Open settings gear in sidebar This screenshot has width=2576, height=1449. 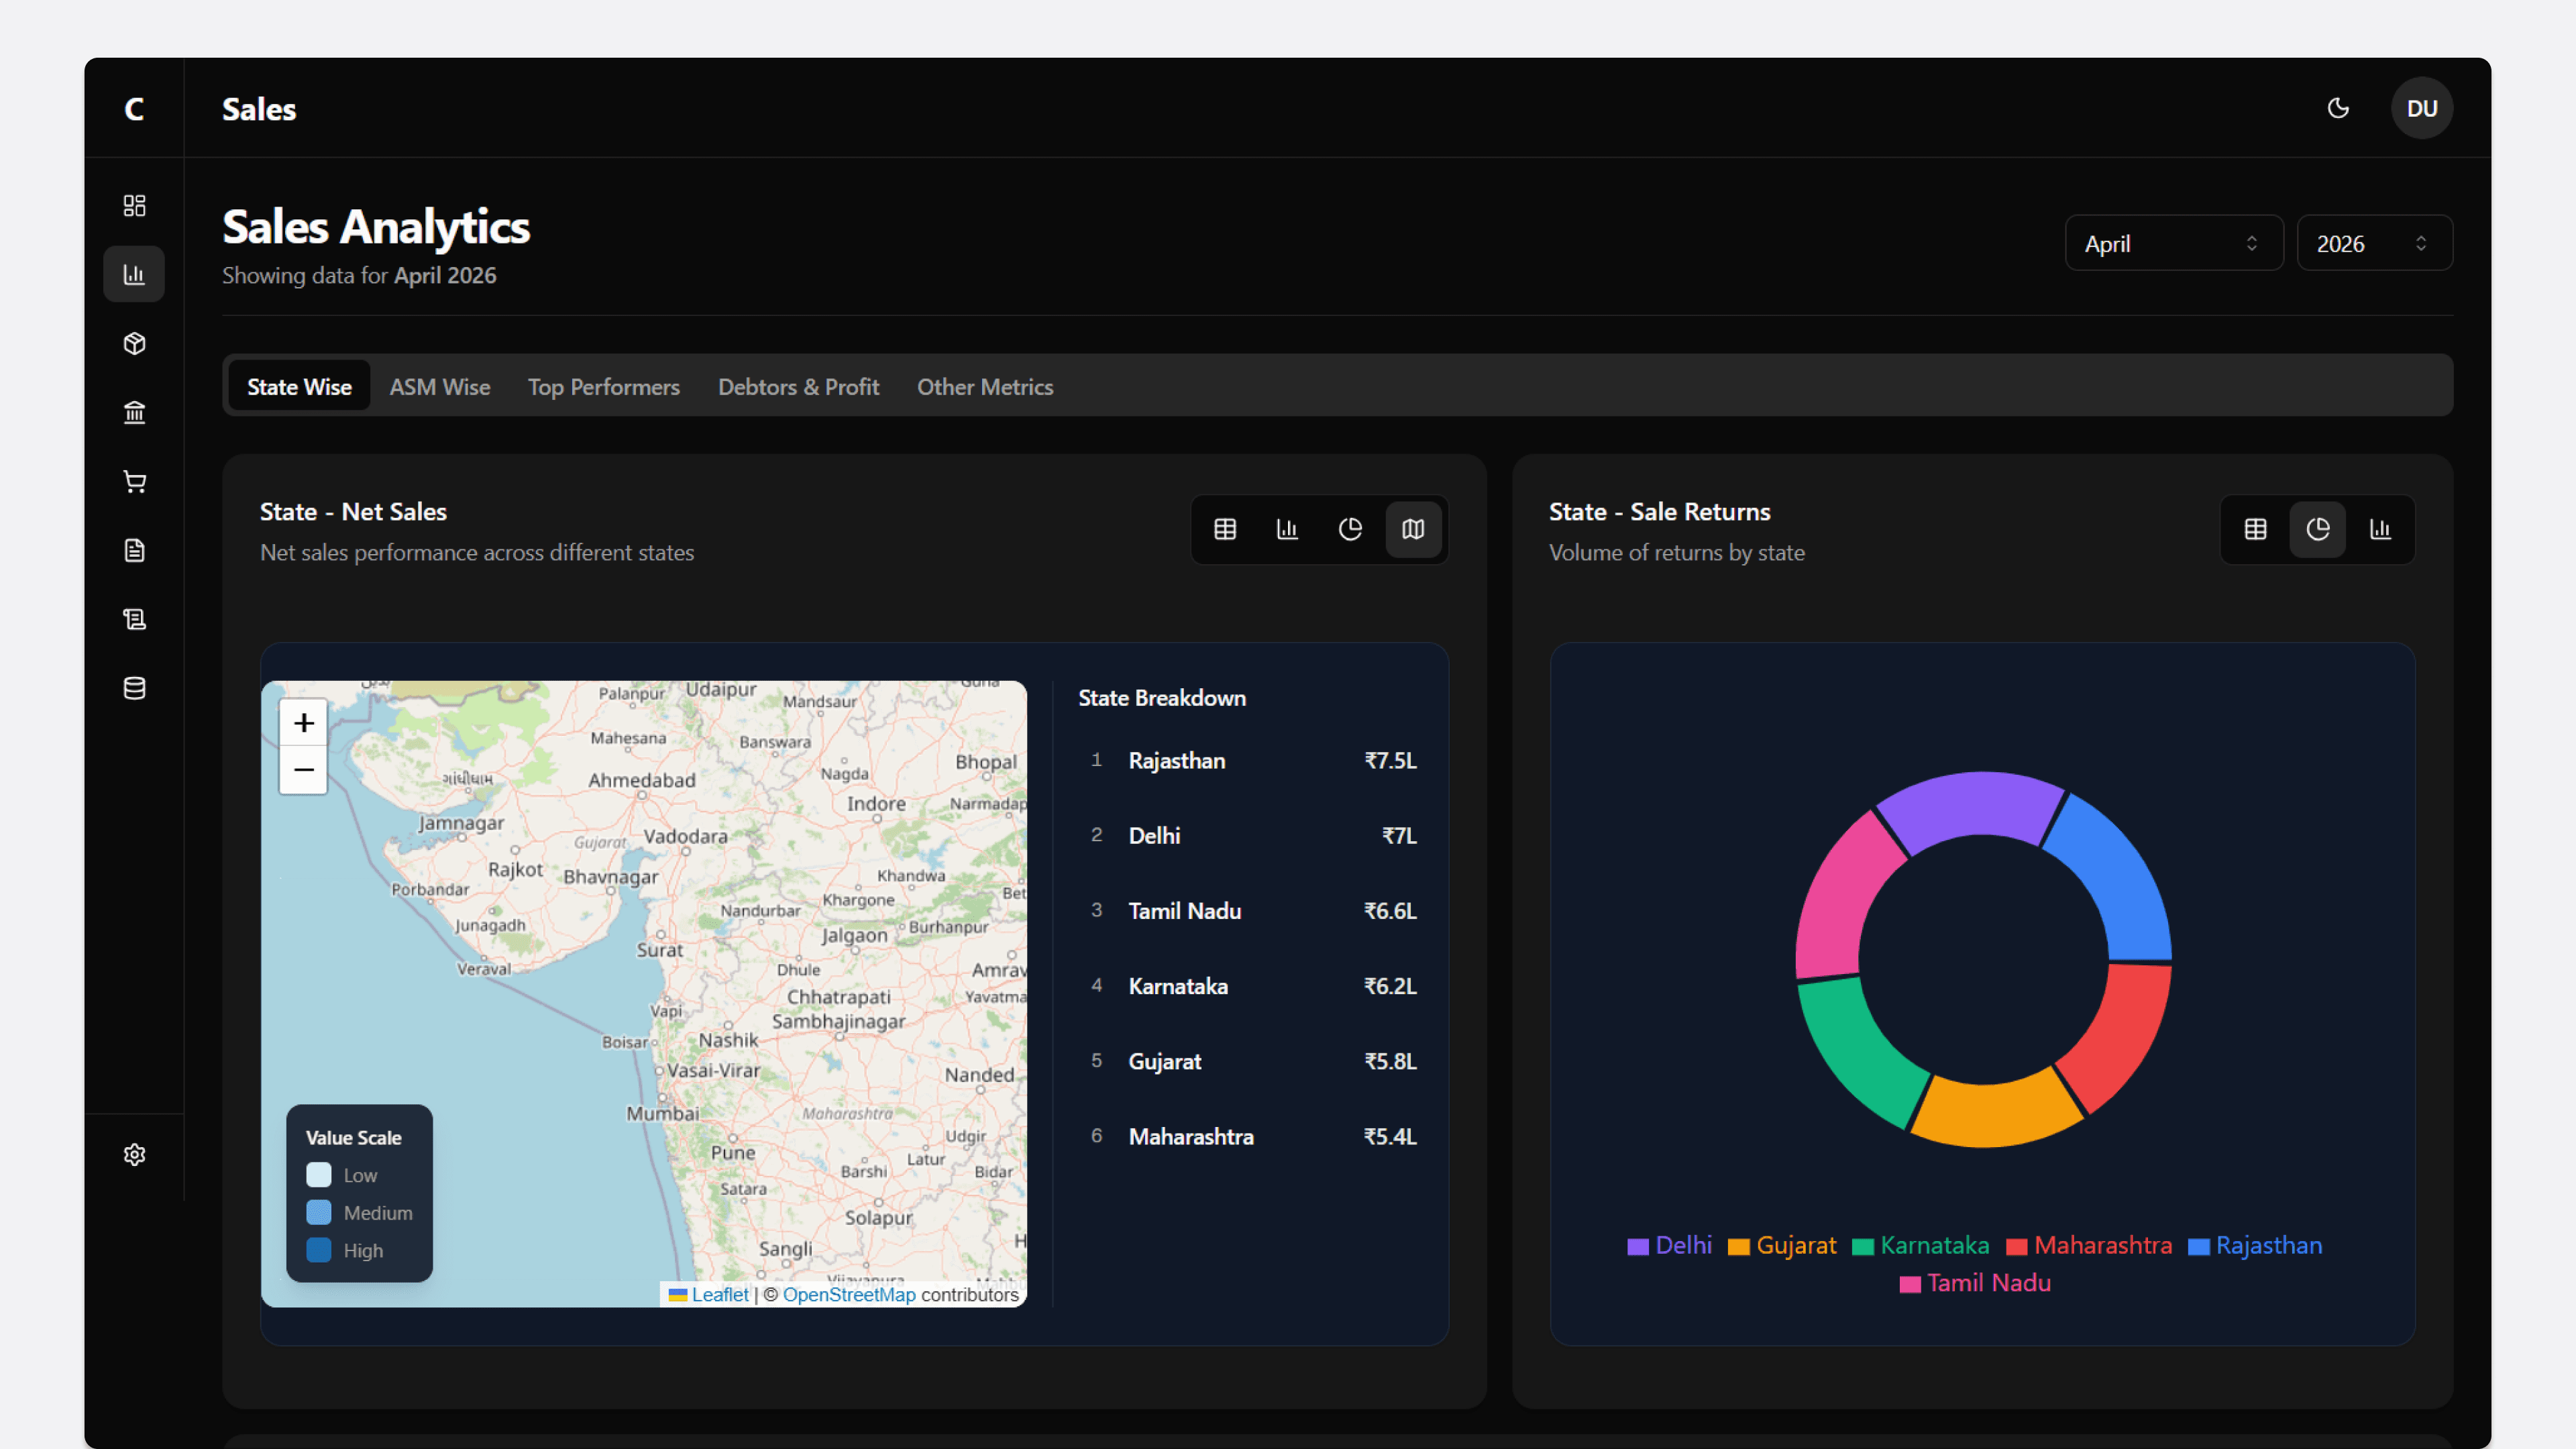point(134,1155)
